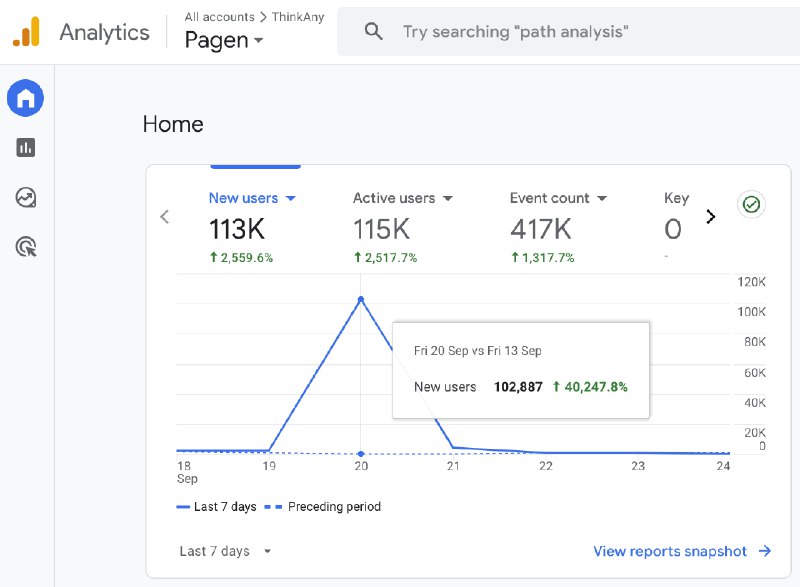This screenshot has height=587, width=800.
Task: Go to All accounts breadcrumb
Action: click(x=219, y=17)
